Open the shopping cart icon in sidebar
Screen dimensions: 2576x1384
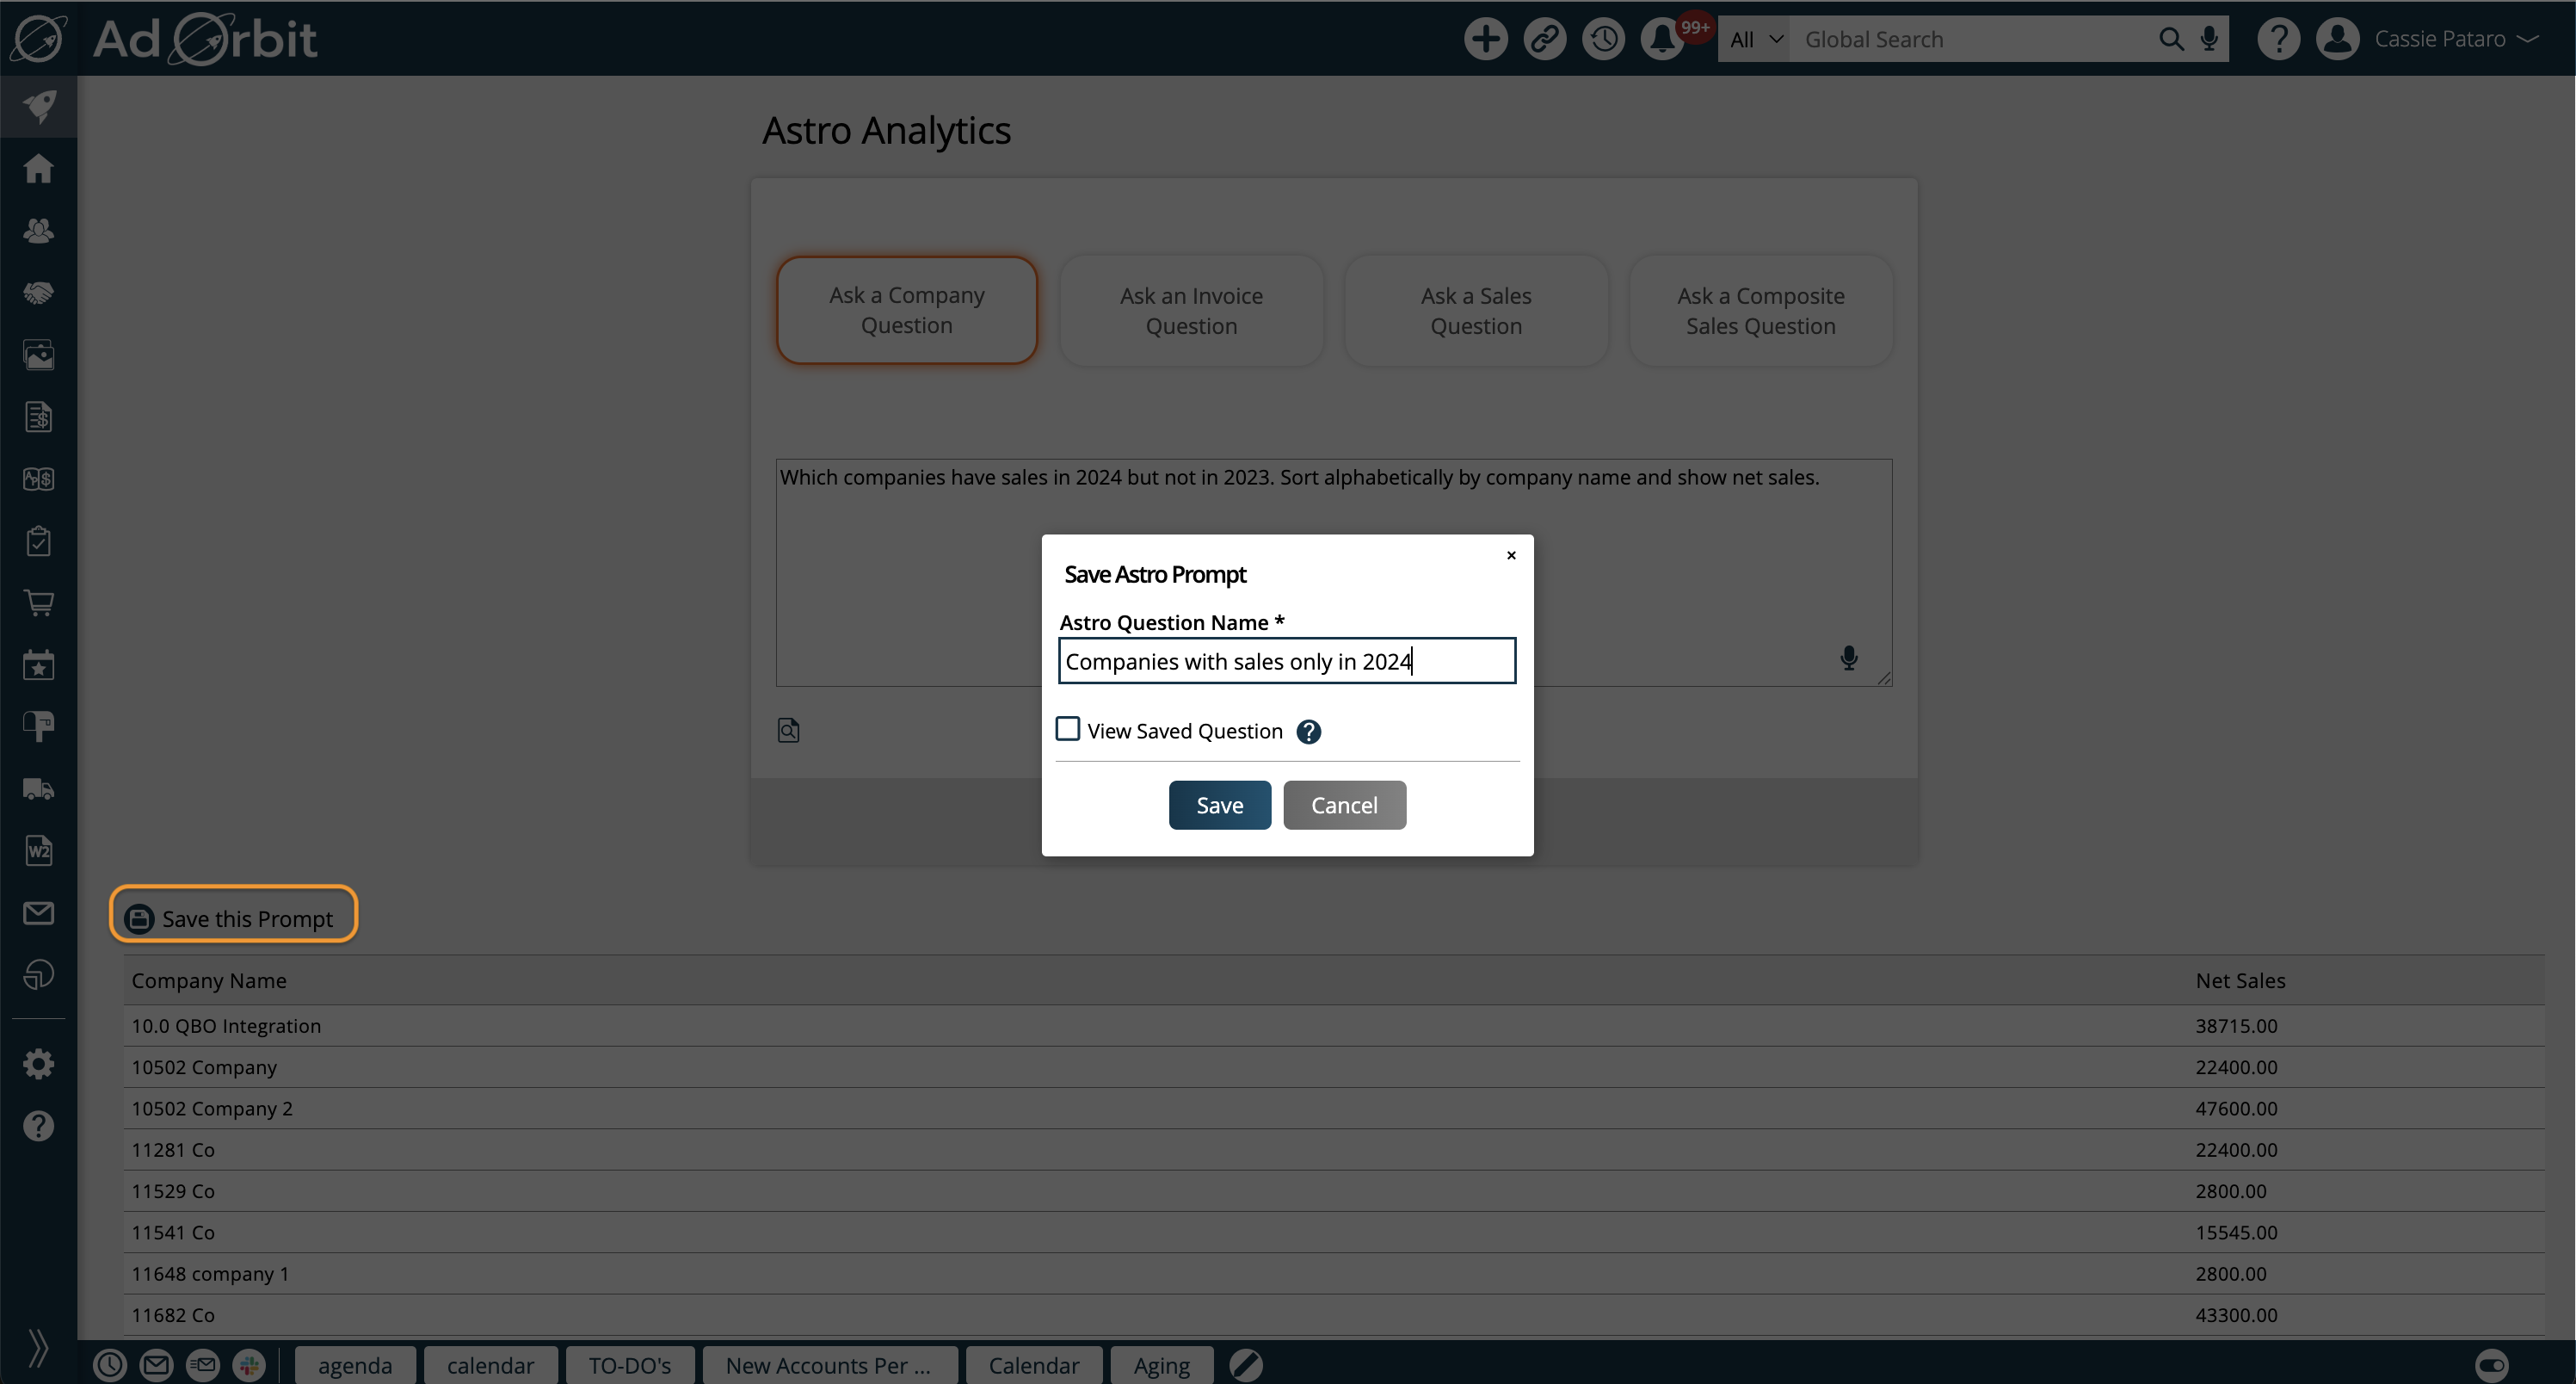(x=38, y=603)
